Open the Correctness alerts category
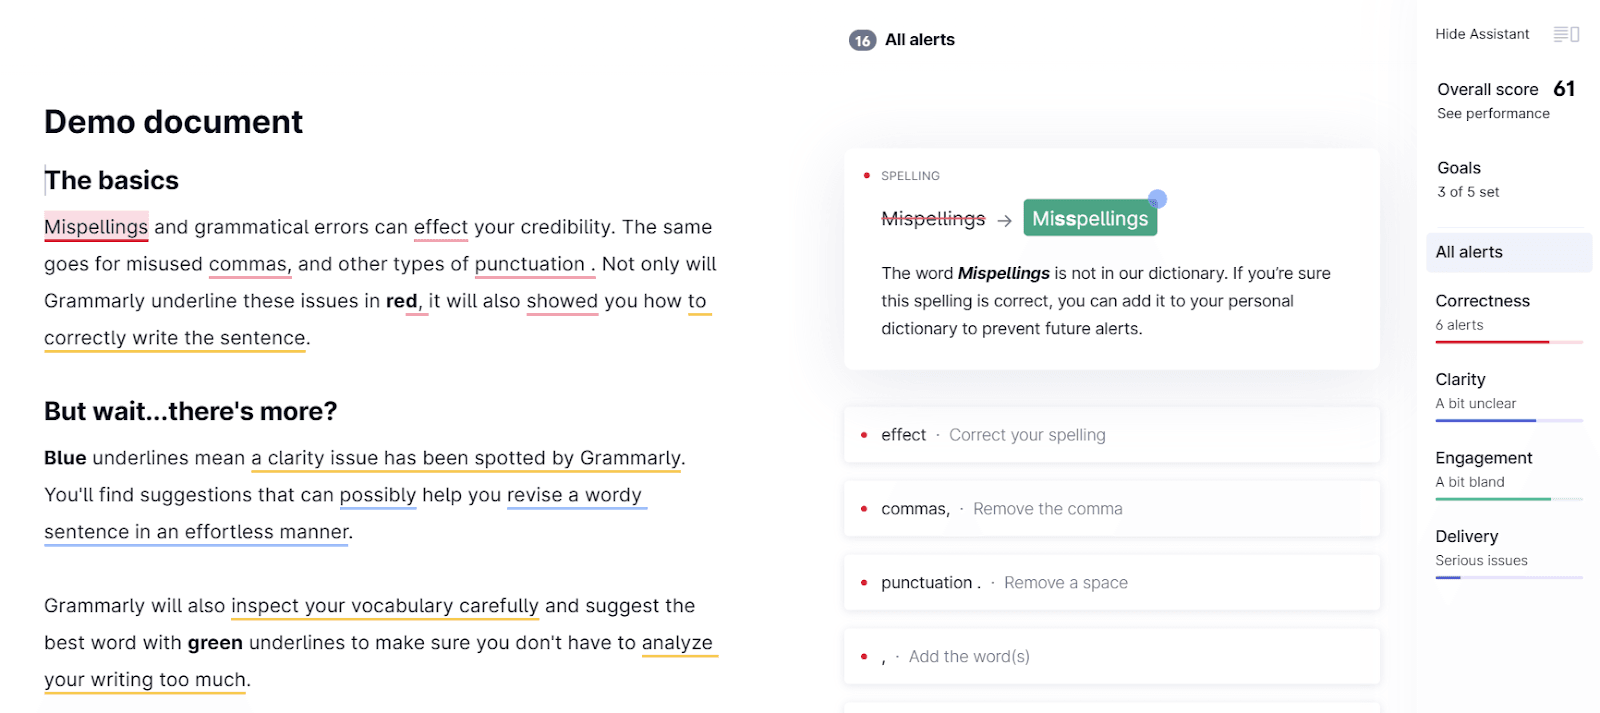 tap(1482, 301)
